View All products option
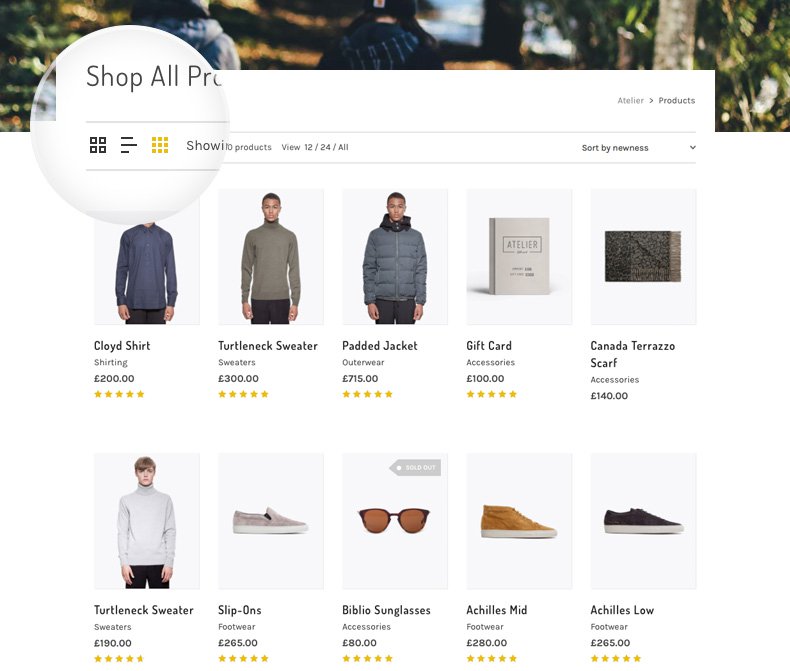The height and width of the screenshot is (671, 790). tap(343, 147)
